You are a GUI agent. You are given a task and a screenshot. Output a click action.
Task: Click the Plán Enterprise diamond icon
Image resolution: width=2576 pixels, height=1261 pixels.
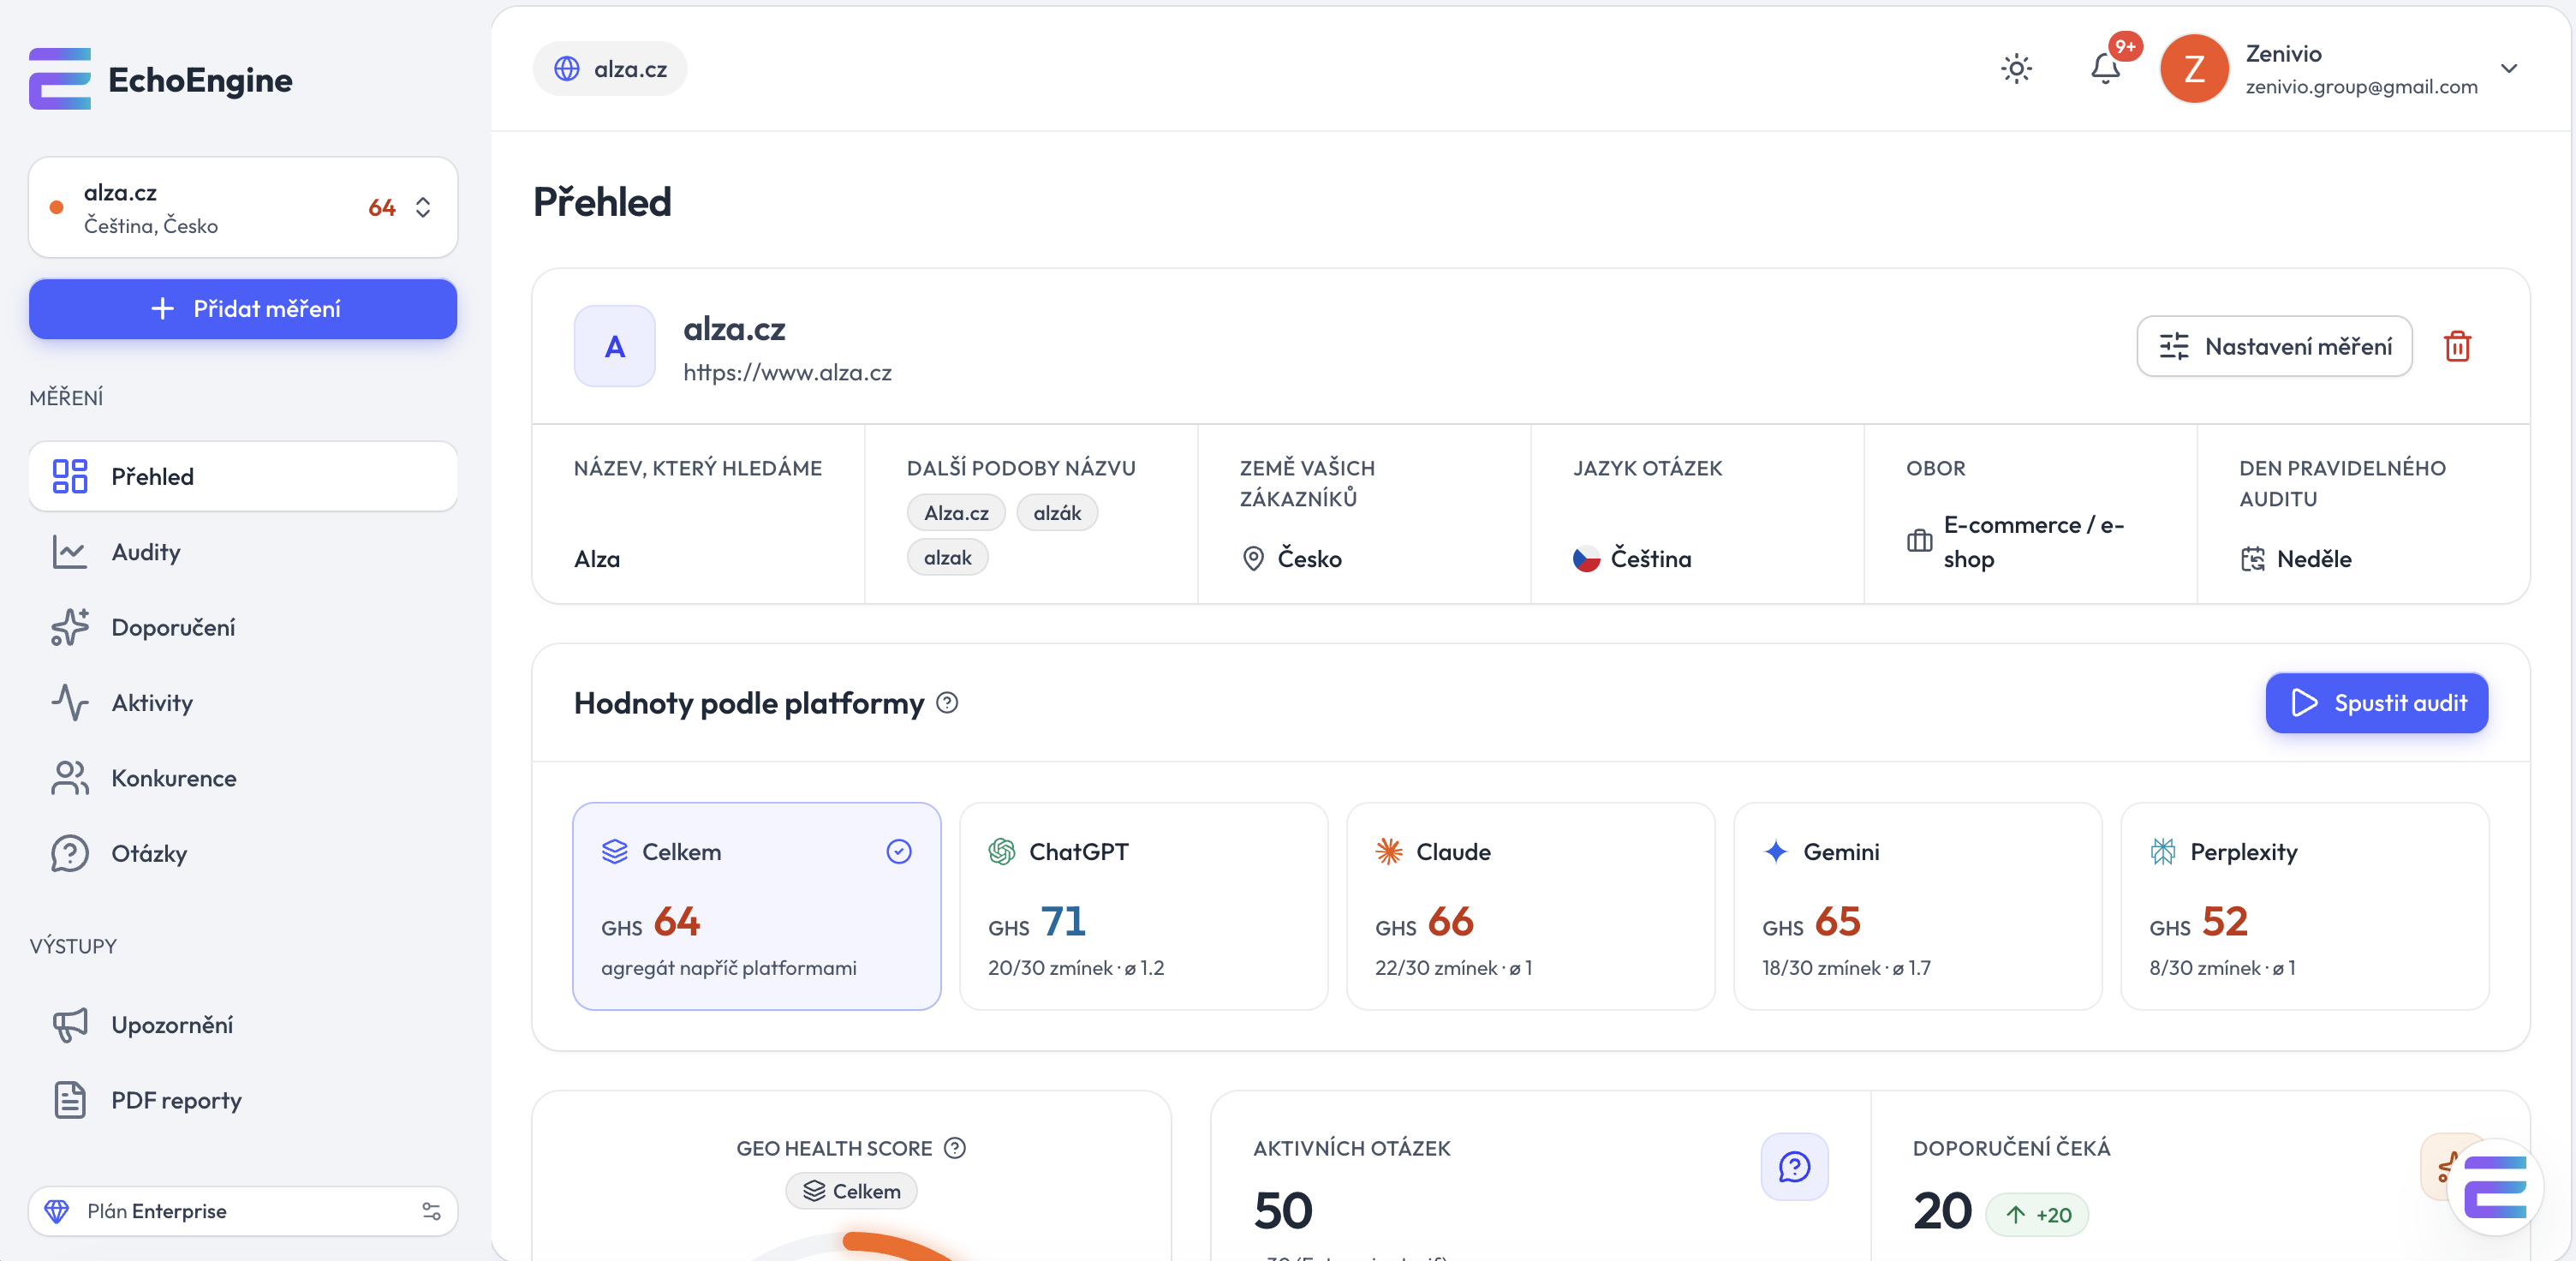tap(57, 1211)
